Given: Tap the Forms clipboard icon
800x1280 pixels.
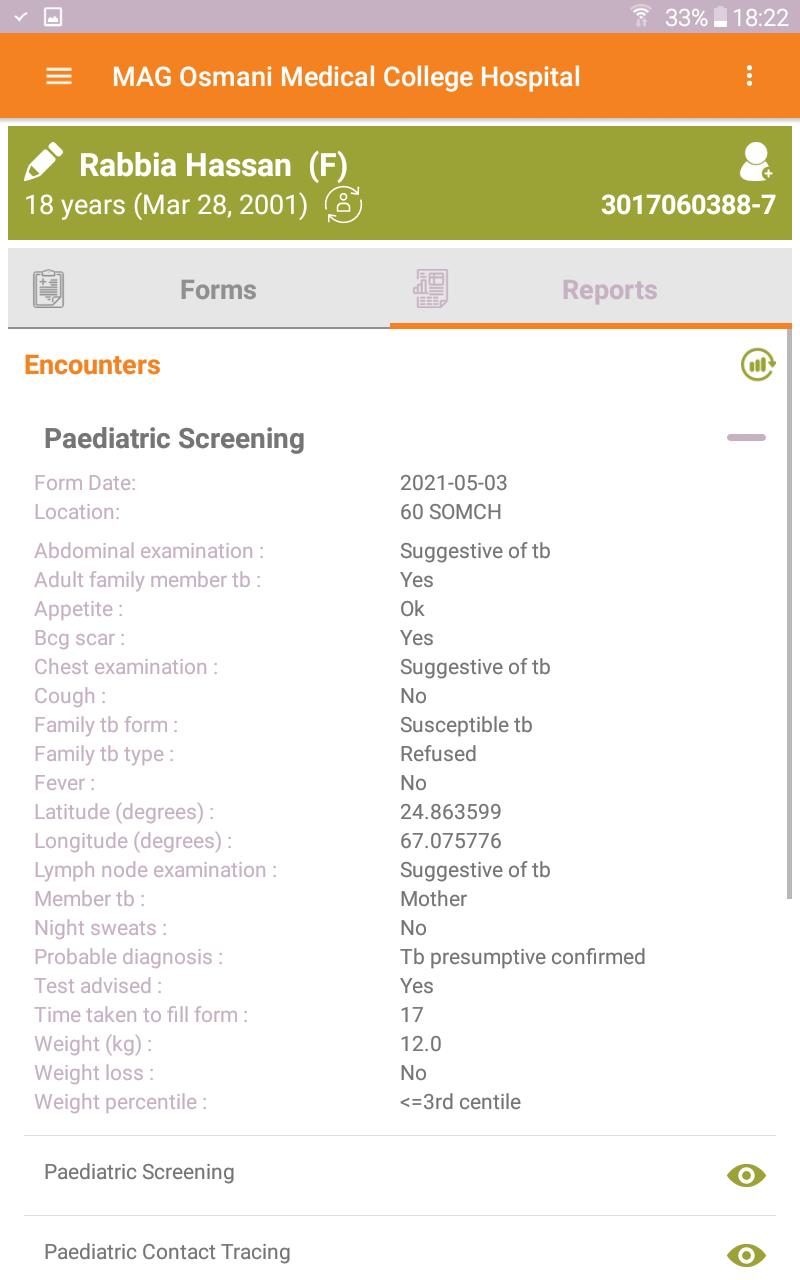Looking at the screenshot, I should click(x=48, y=290).
